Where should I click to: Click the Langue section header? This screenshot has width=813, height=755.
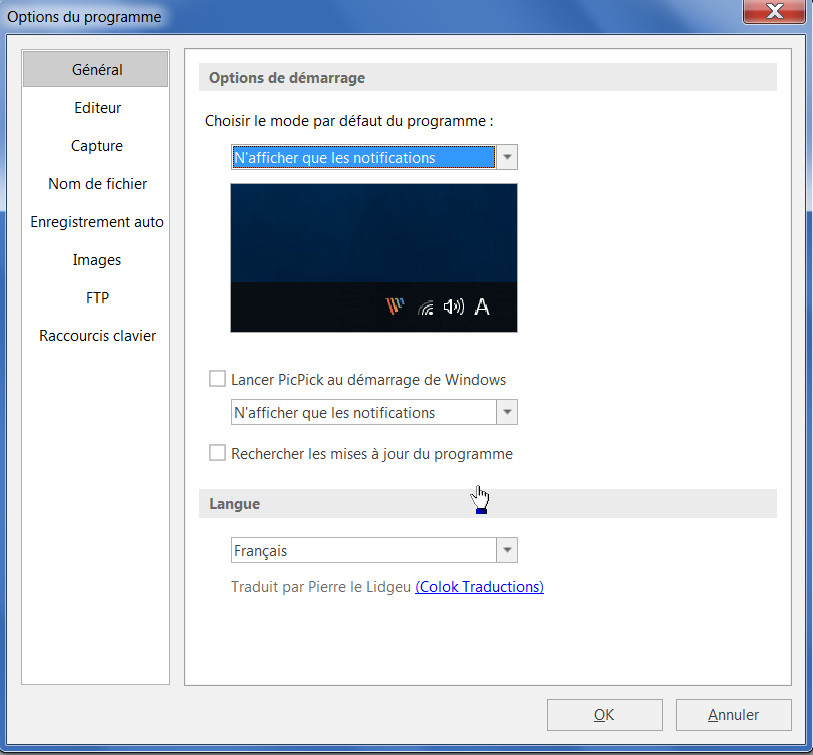click(487, 504)
